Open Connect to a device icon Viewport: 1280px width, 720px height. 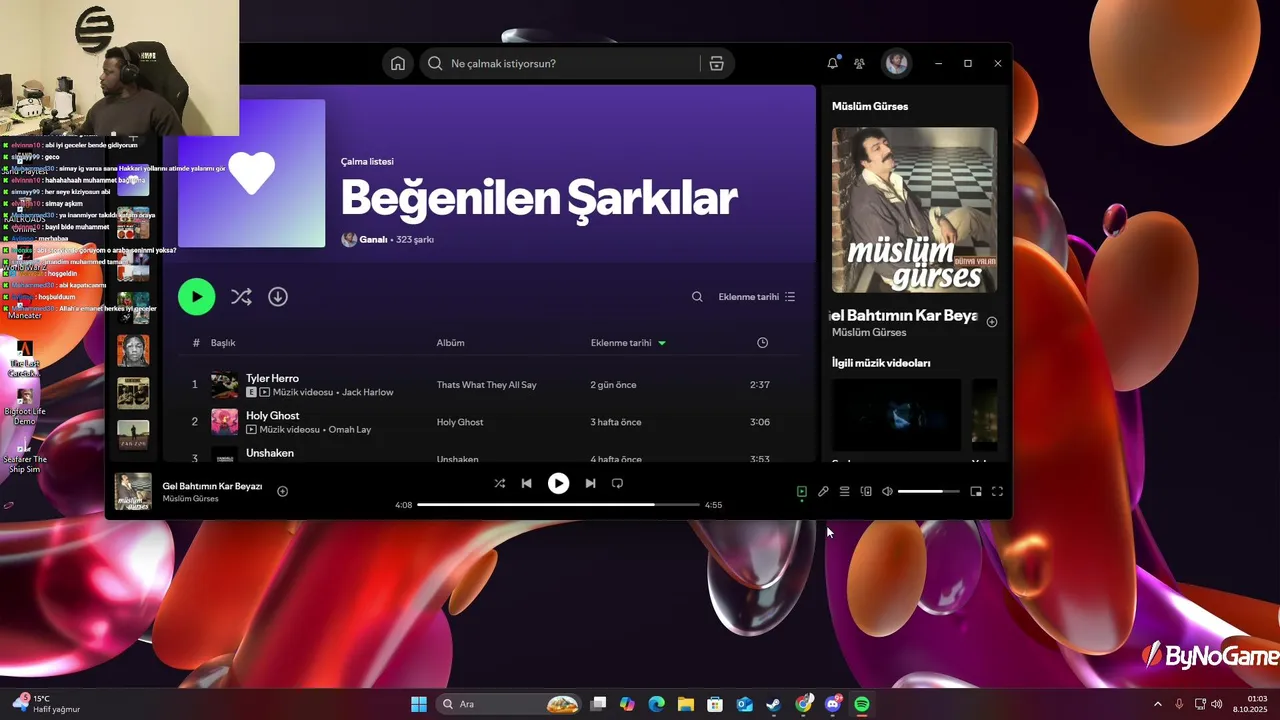(x=866, y=491)
